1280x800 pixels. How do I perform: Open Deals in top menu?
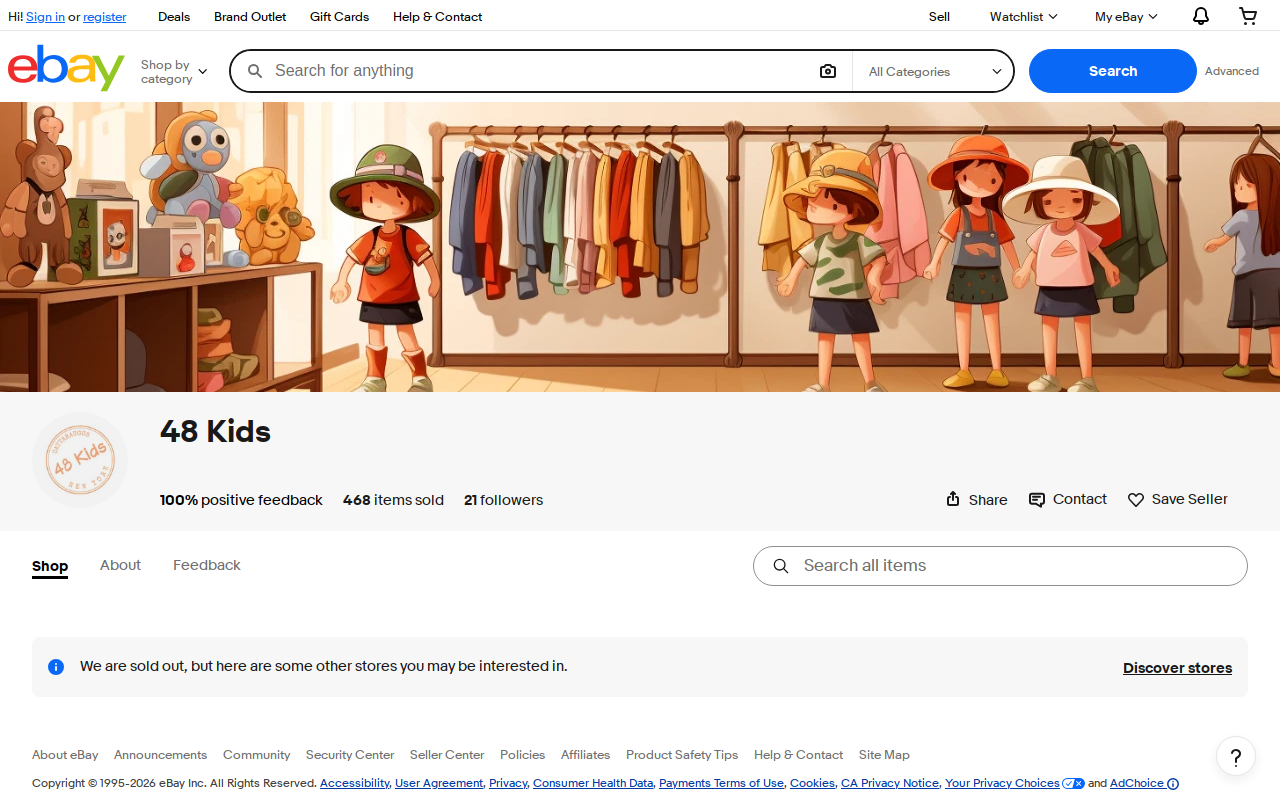(x=174, y=16)
